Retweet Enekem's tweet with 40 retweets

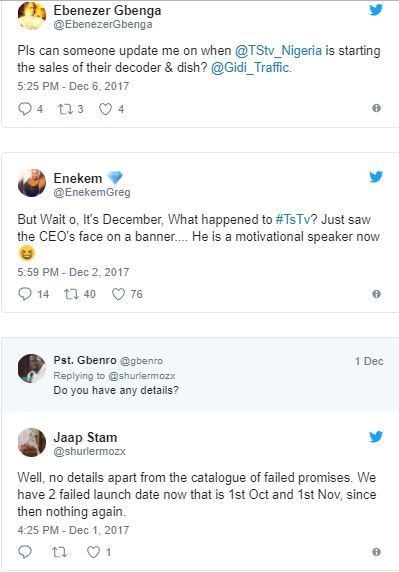71,294
